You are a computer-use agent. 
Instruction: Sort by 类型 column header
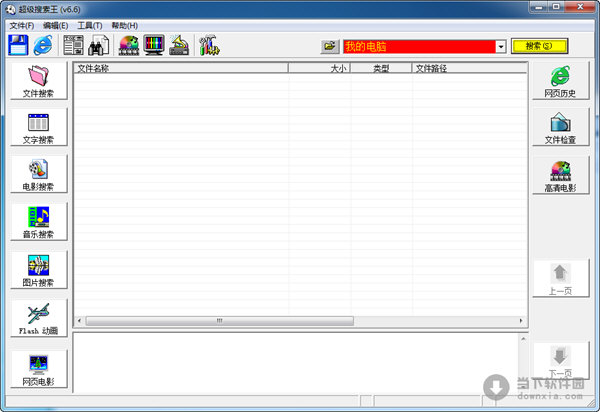[381, 68]
